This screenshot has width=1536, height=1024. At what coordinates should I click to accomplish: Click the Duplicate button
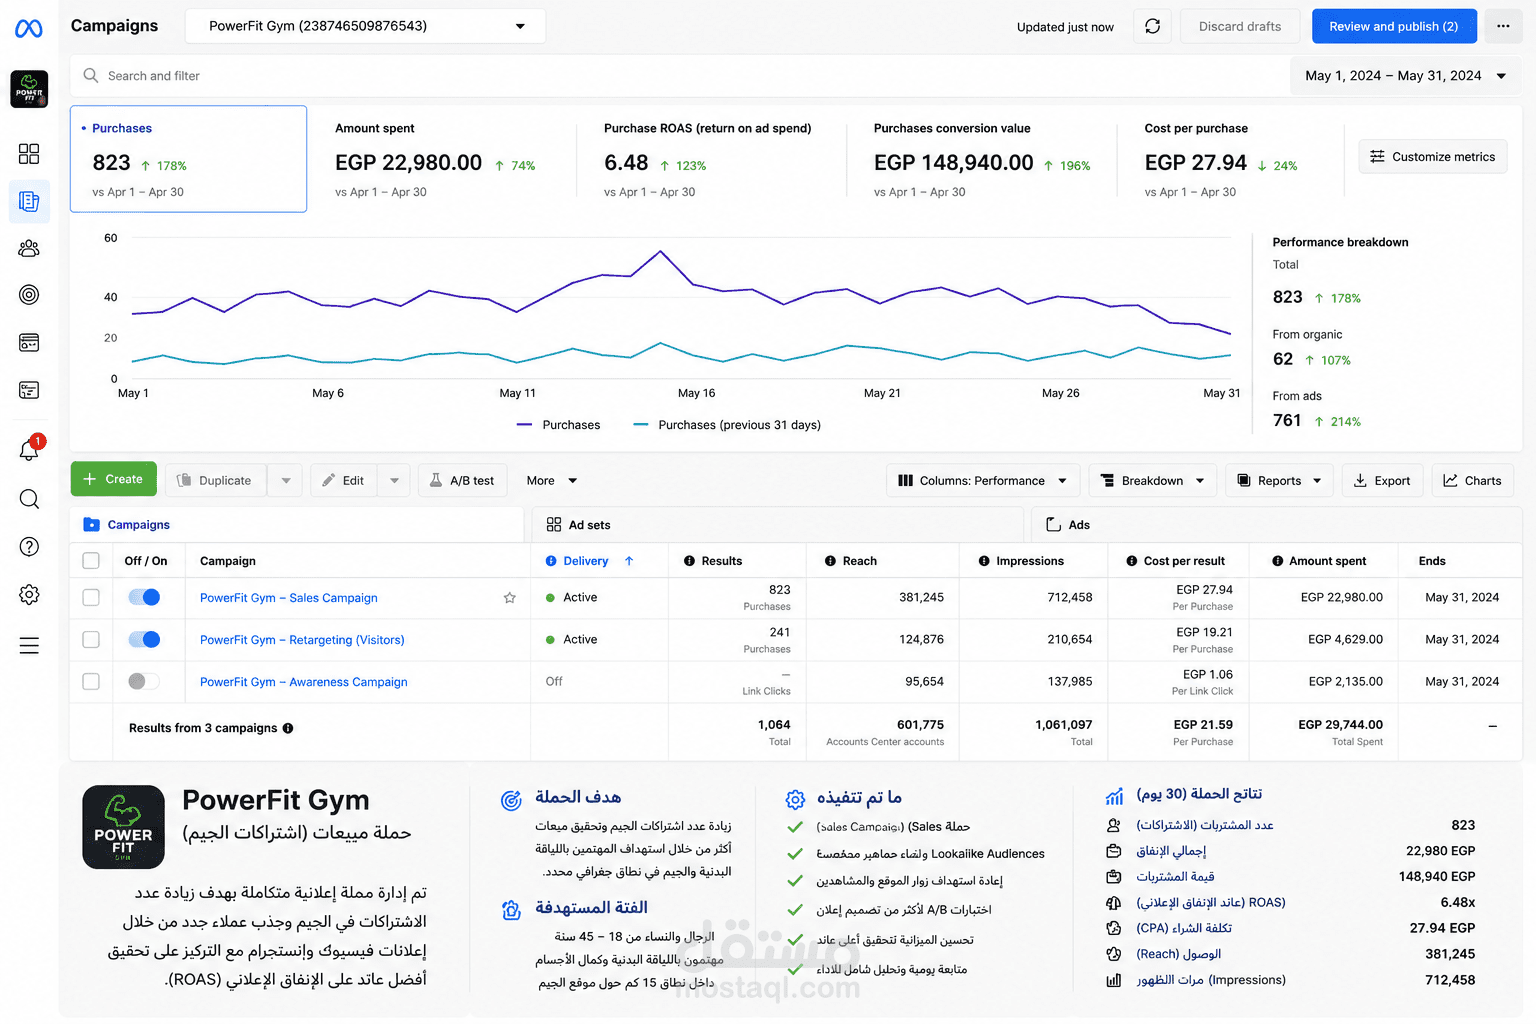tap(216, 481)
